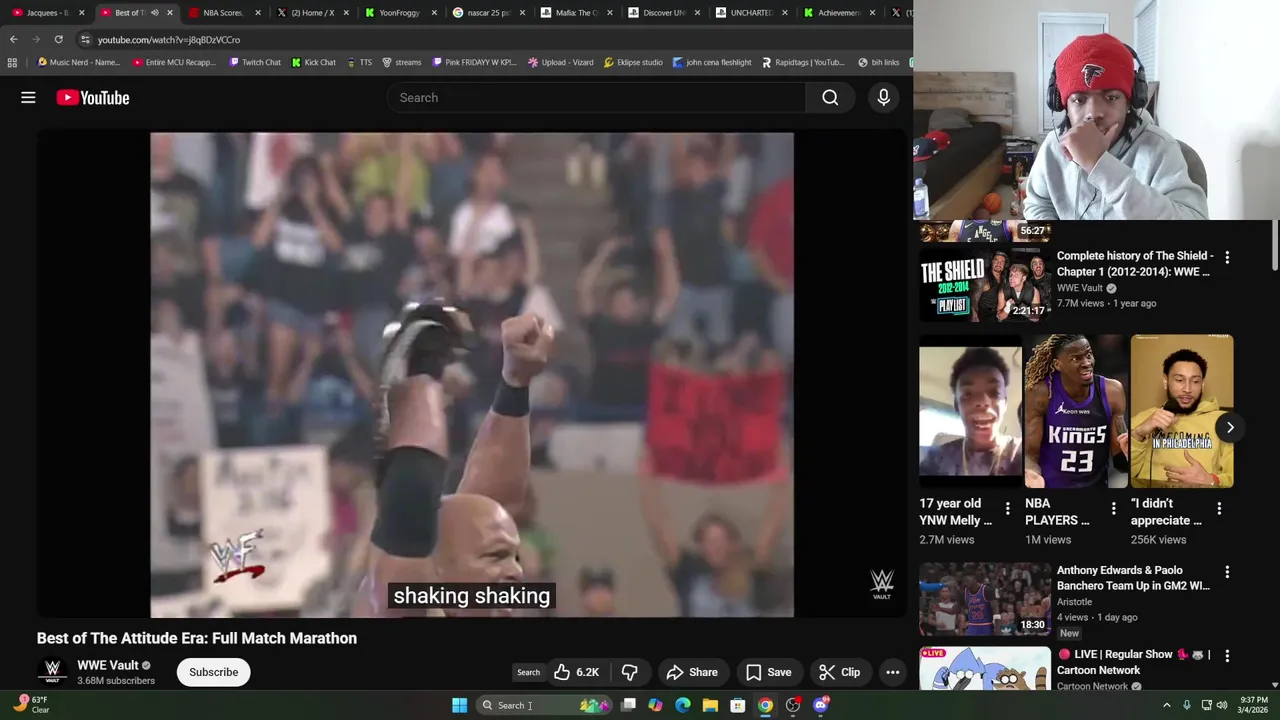Open options for the Anthony Edwards video

[1227, 572]
